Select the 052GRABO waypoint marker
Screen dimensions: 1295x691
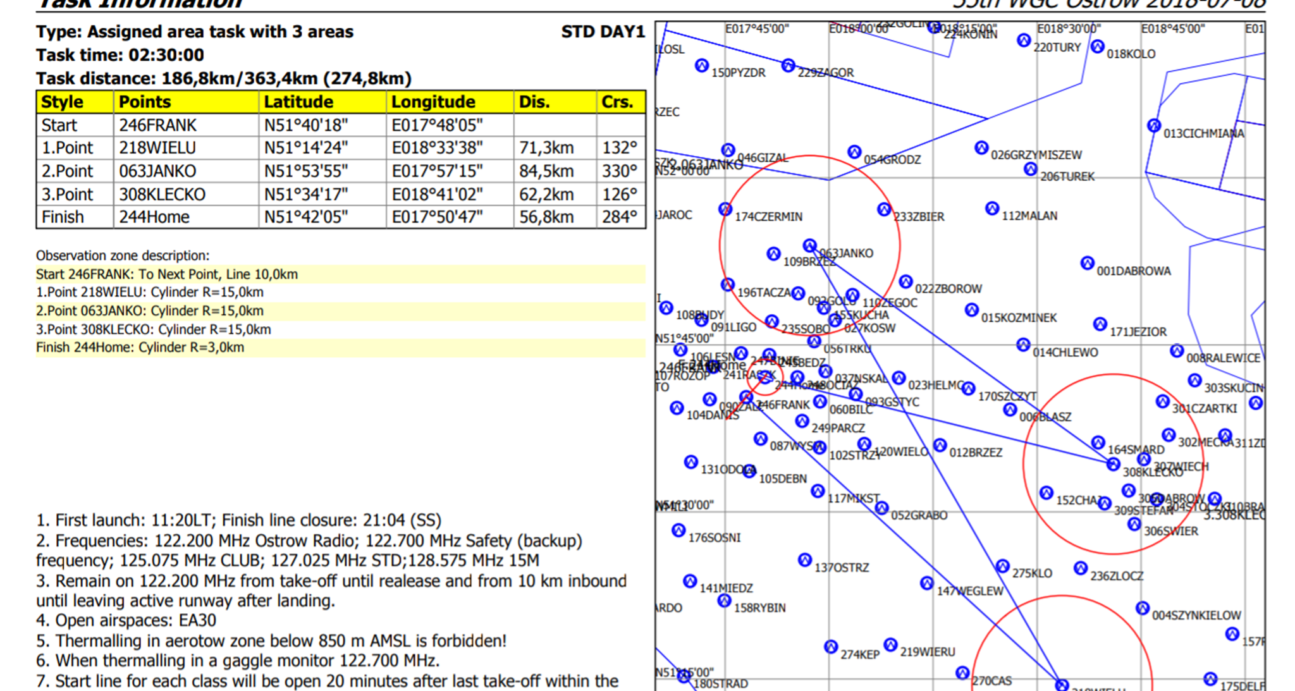881,509
